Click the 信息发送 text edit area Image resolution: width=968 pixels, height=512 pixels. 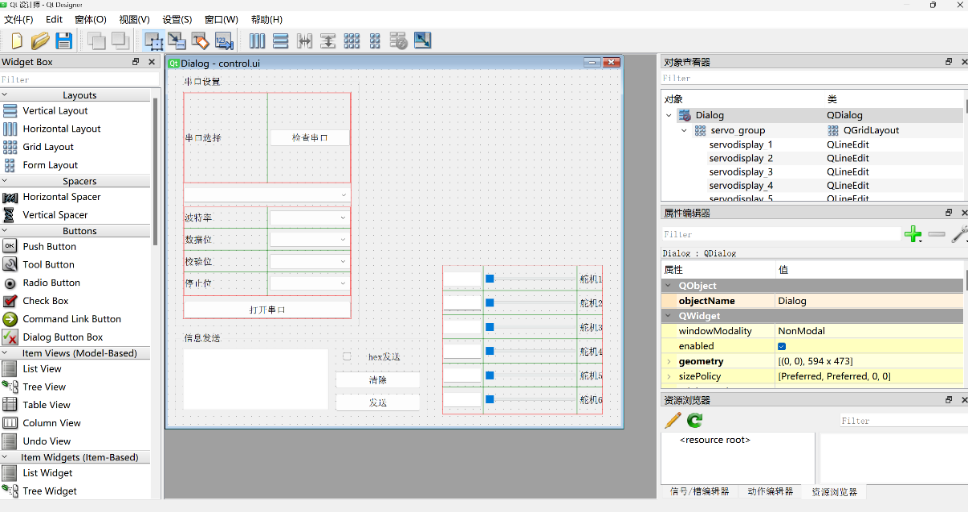256,379
